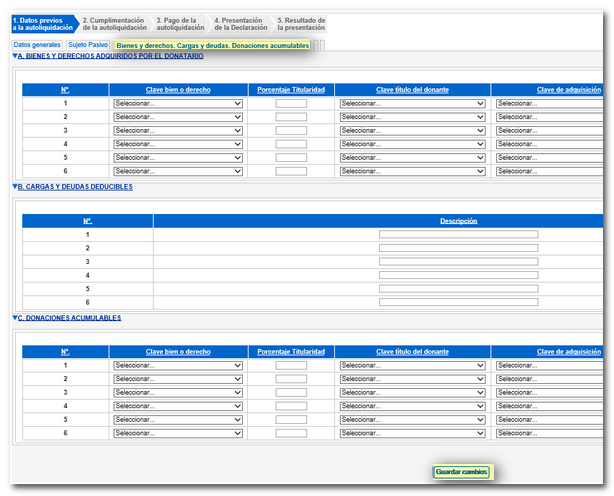614x496 pixels.
Task: Go to step 5 Resultado de la presentación
Action: [x=300, y=24]
